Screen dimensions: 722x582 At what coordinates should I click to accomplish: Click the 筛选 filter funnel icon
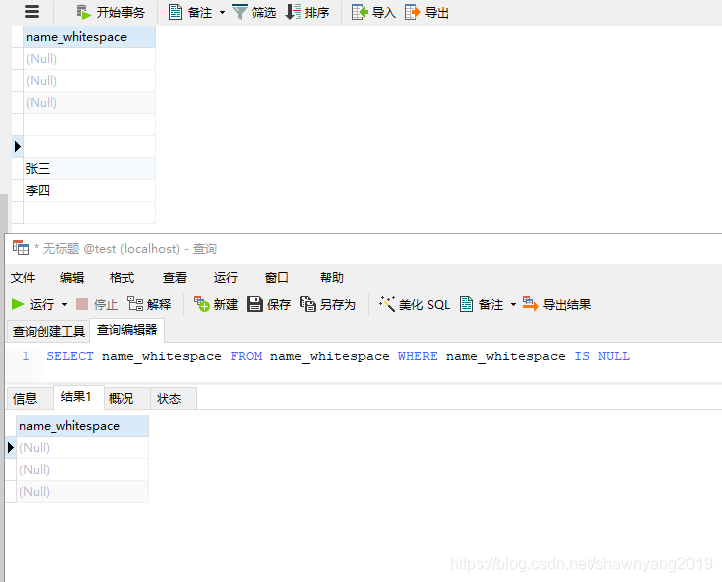click(x=239, y=12)
